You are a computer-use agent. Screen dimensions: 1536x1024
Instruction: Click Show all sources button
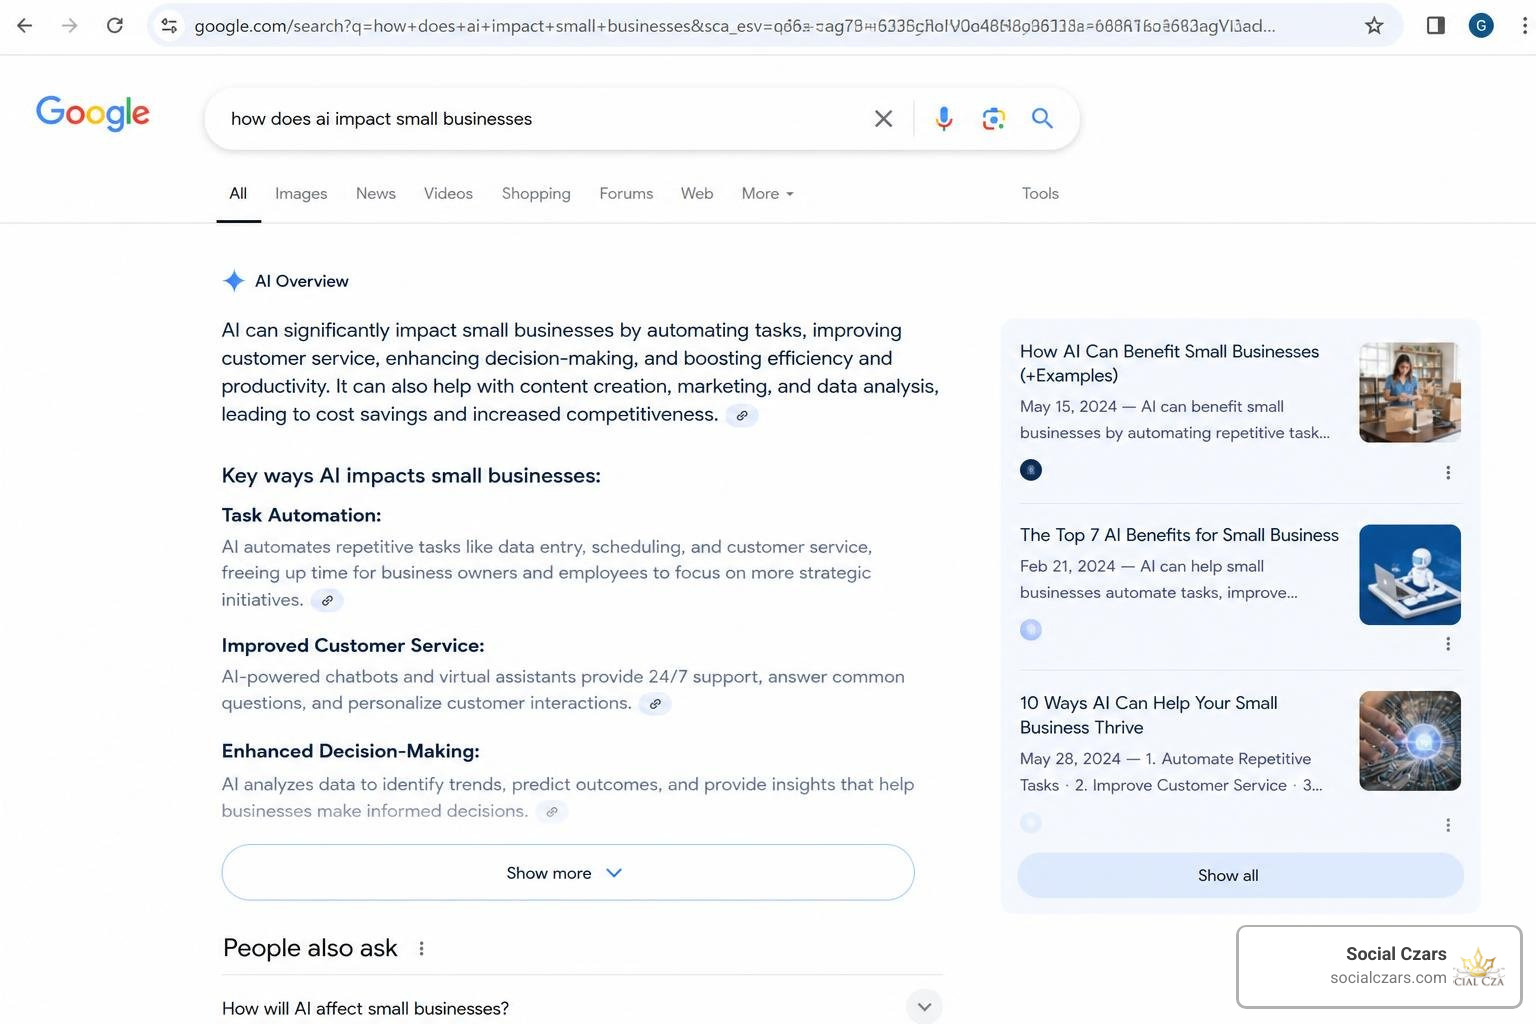coord(1240,875)
